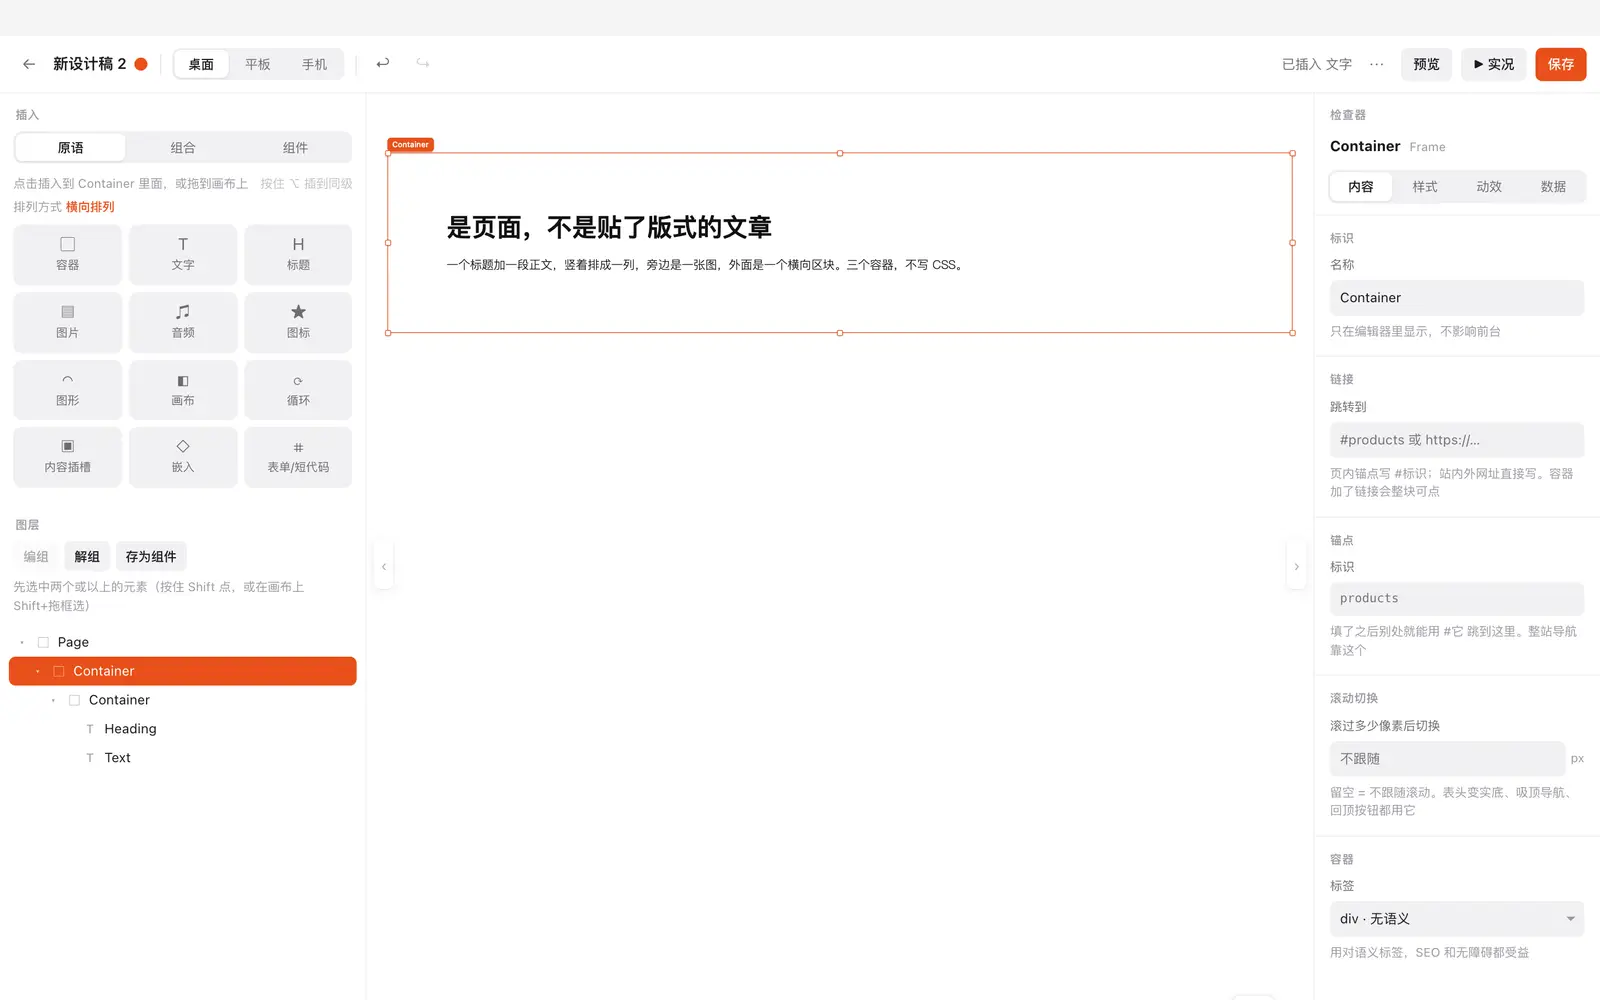
Task: Click the 预览 preview button
Action: (x=1426, y=64)
